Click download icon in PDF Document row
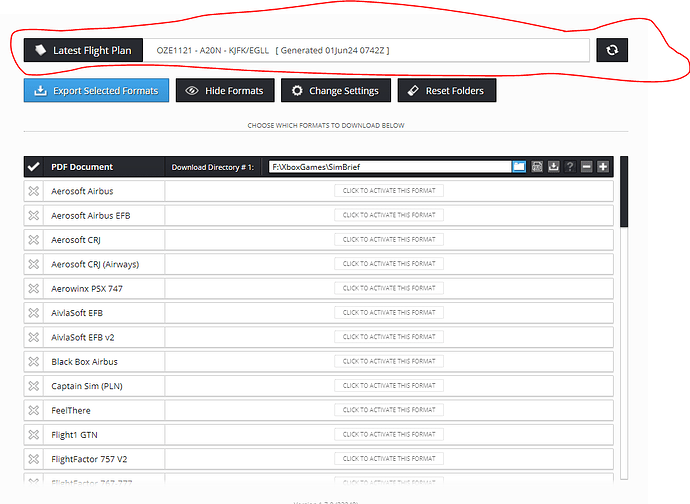 pyautogui.click(x=553, y=167)
